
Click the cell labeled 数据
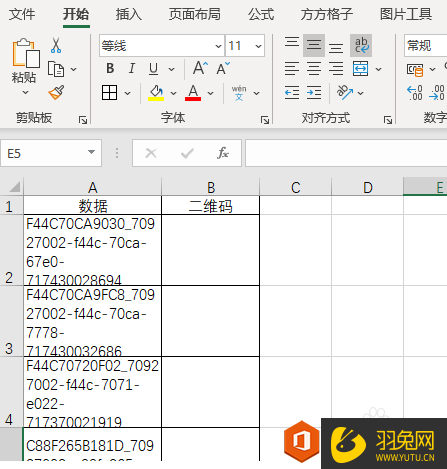point(92,205)
